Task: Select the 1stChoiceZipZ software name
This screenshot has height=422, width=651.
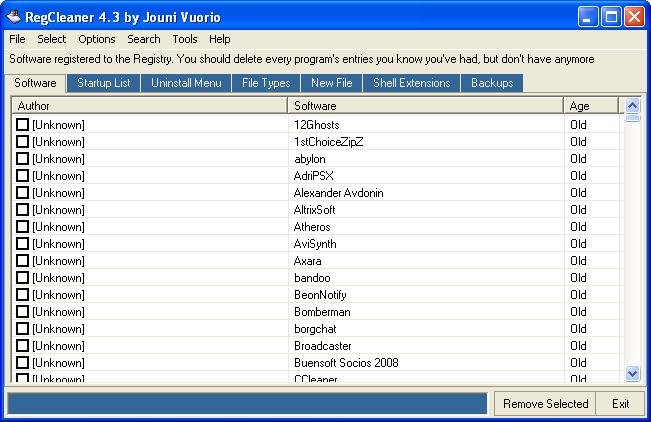Action: coord(328,142)
